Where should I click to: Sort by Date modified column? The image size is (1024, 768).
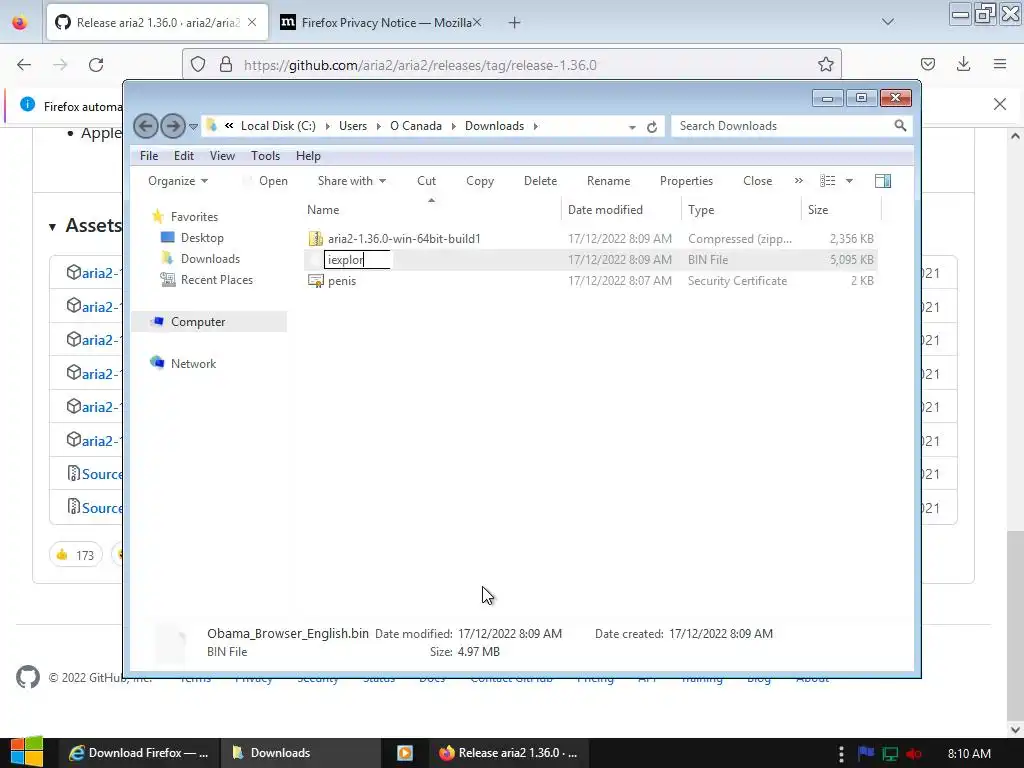[x=620, y=210]
